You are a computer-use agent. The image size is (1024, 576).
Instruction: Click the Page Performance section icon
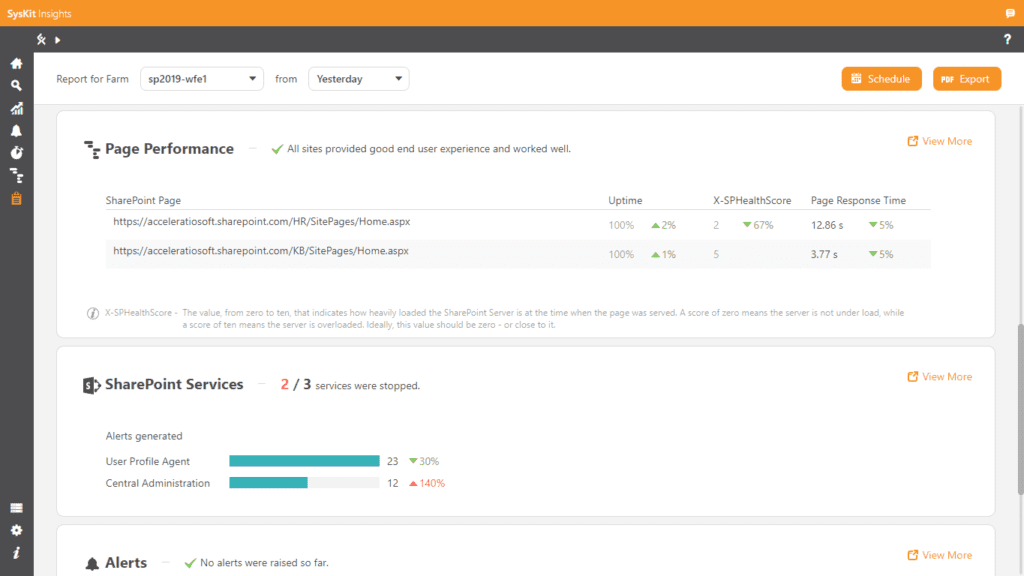click(92, 150)
